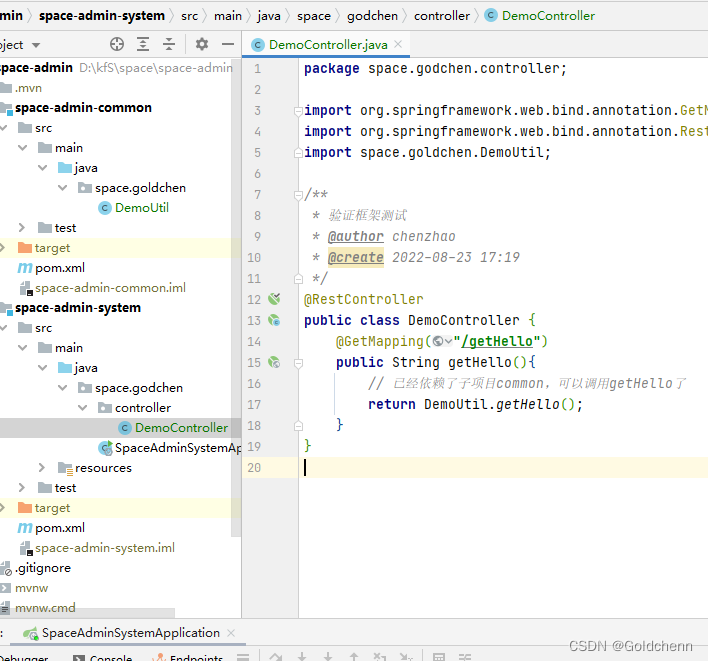Collapse the controller package folder
The image size is (708, 661).
pos(84,408)
